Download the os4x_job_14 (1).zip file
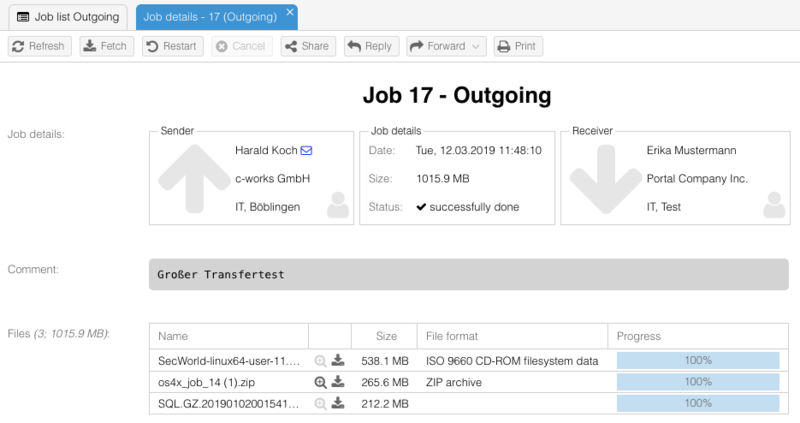800x423 pixels. pos(338,382)
